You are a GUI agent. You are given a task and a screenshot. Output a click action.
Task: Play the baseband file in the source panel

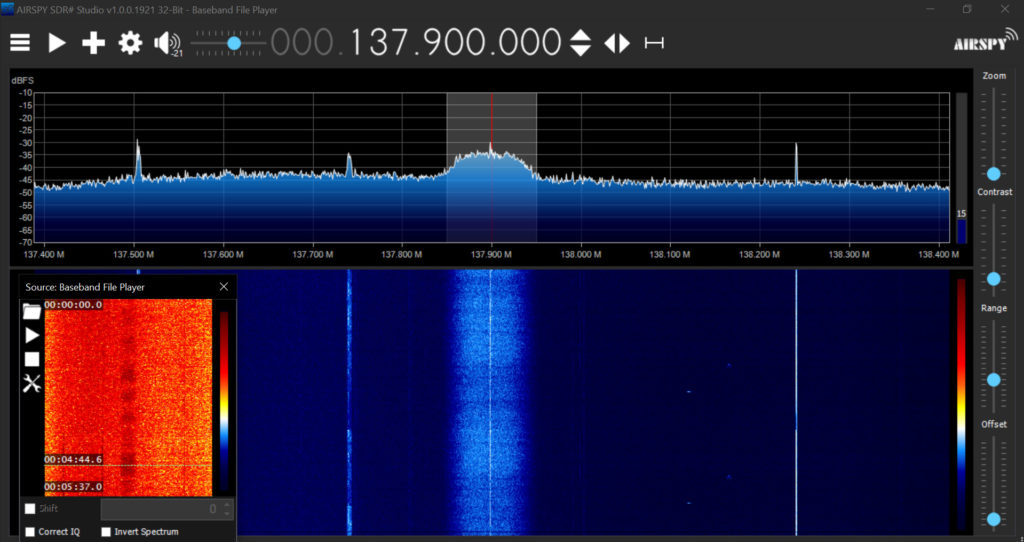pos(32,335)
